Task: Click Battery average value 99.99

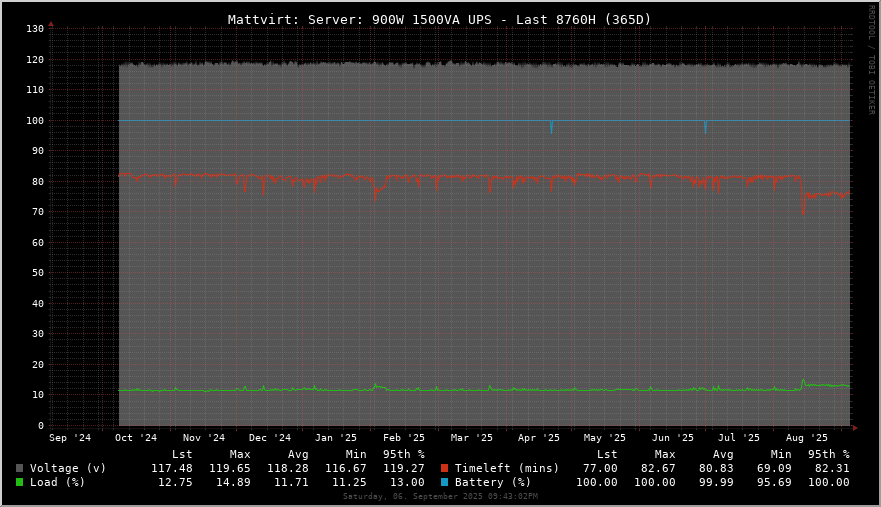Action: 716,482
